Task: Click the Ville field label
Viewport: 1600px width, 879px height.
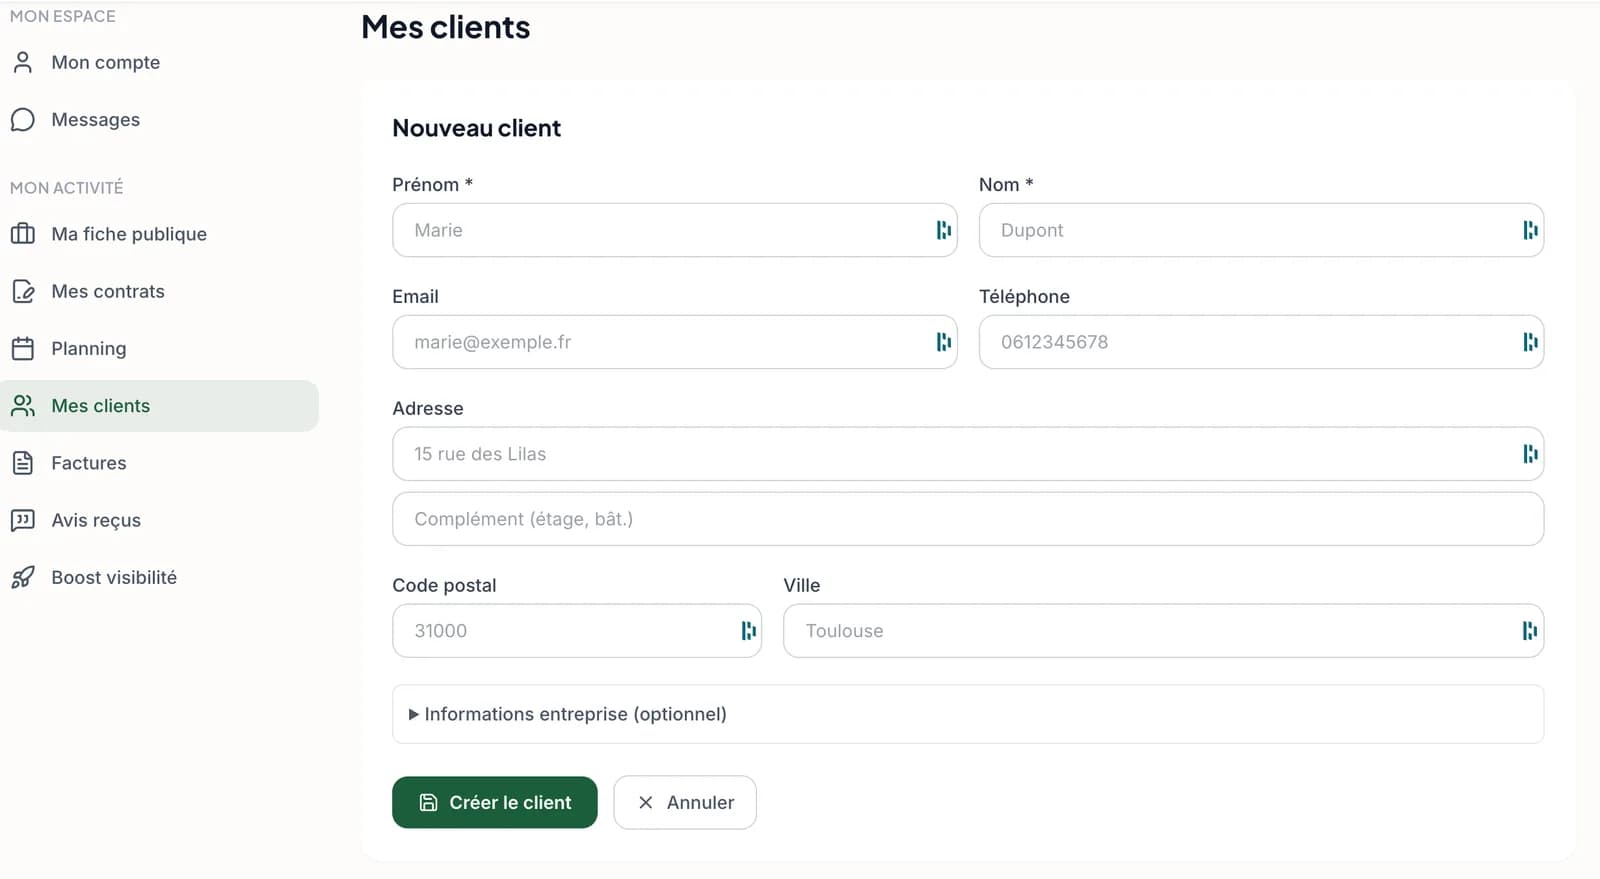Action: point(802,585)
